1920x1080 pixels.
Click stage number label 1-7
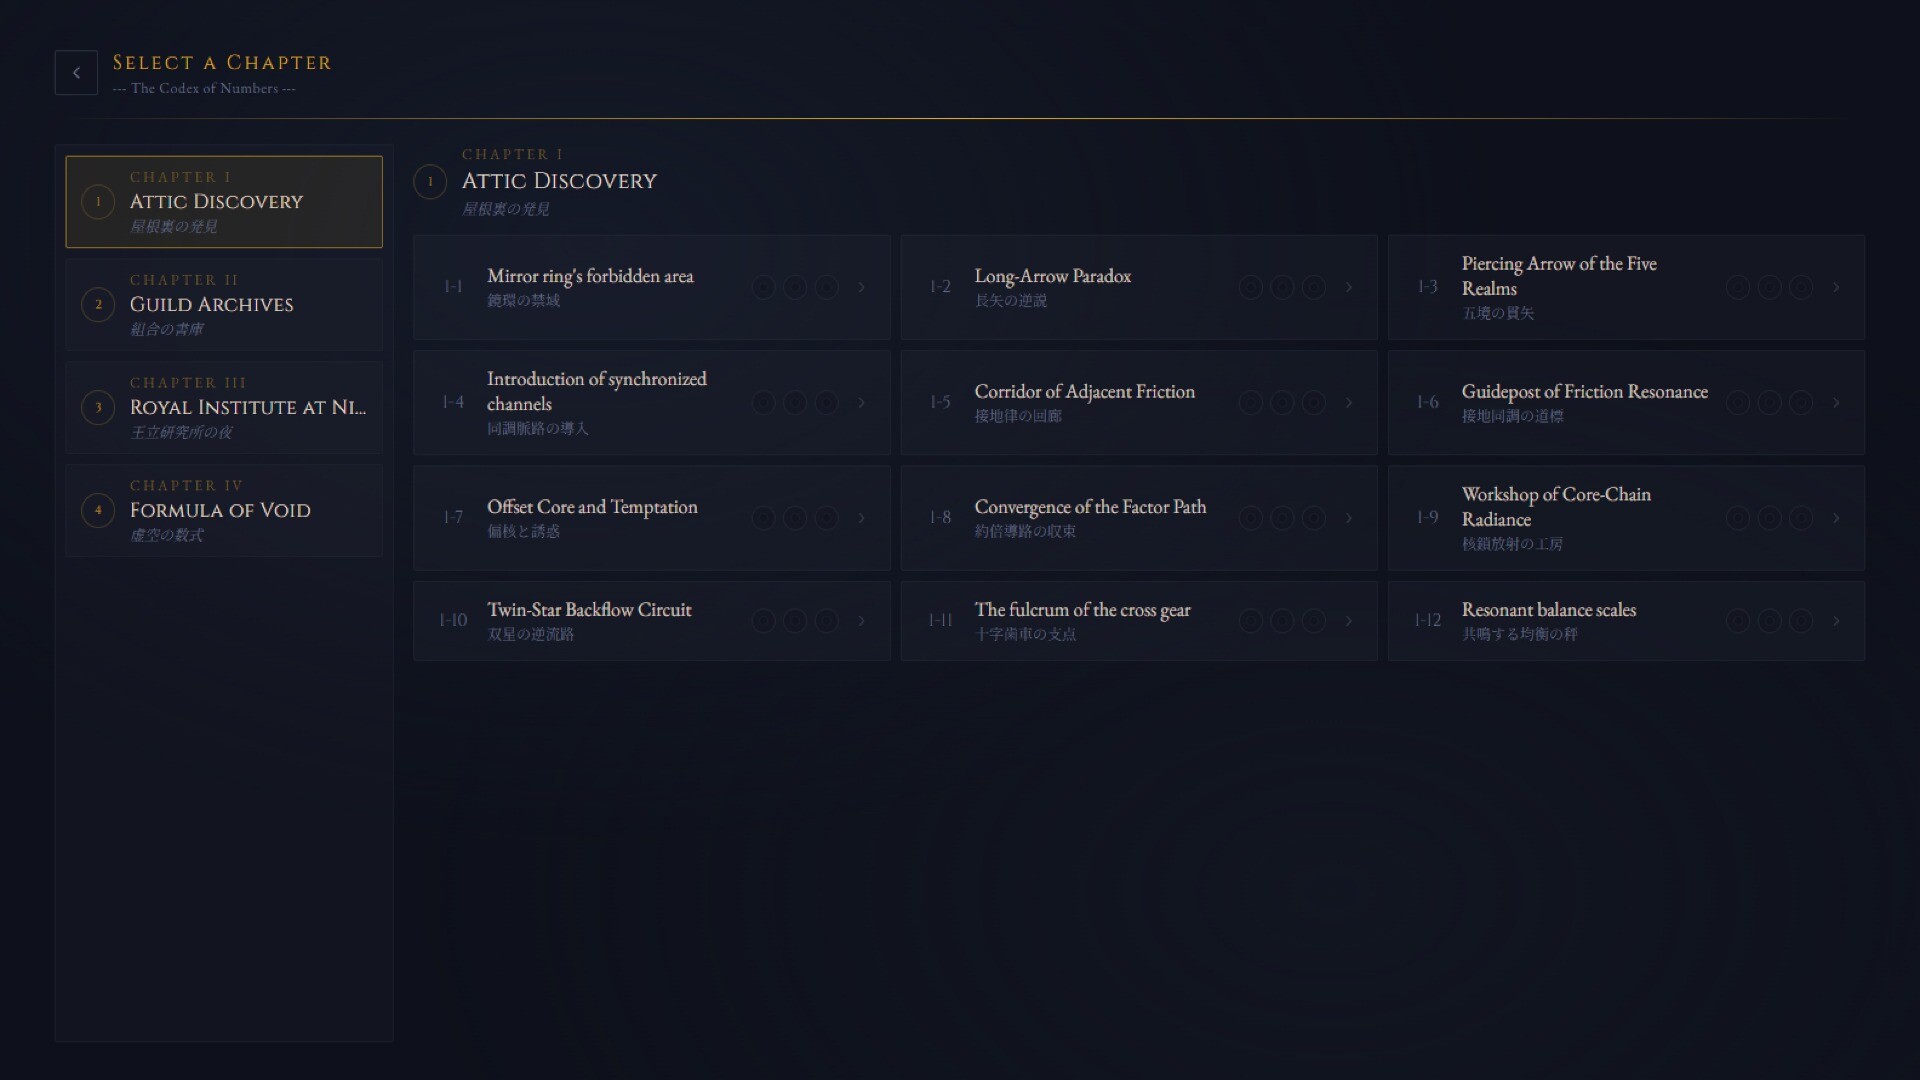click(x=453, y=517)
